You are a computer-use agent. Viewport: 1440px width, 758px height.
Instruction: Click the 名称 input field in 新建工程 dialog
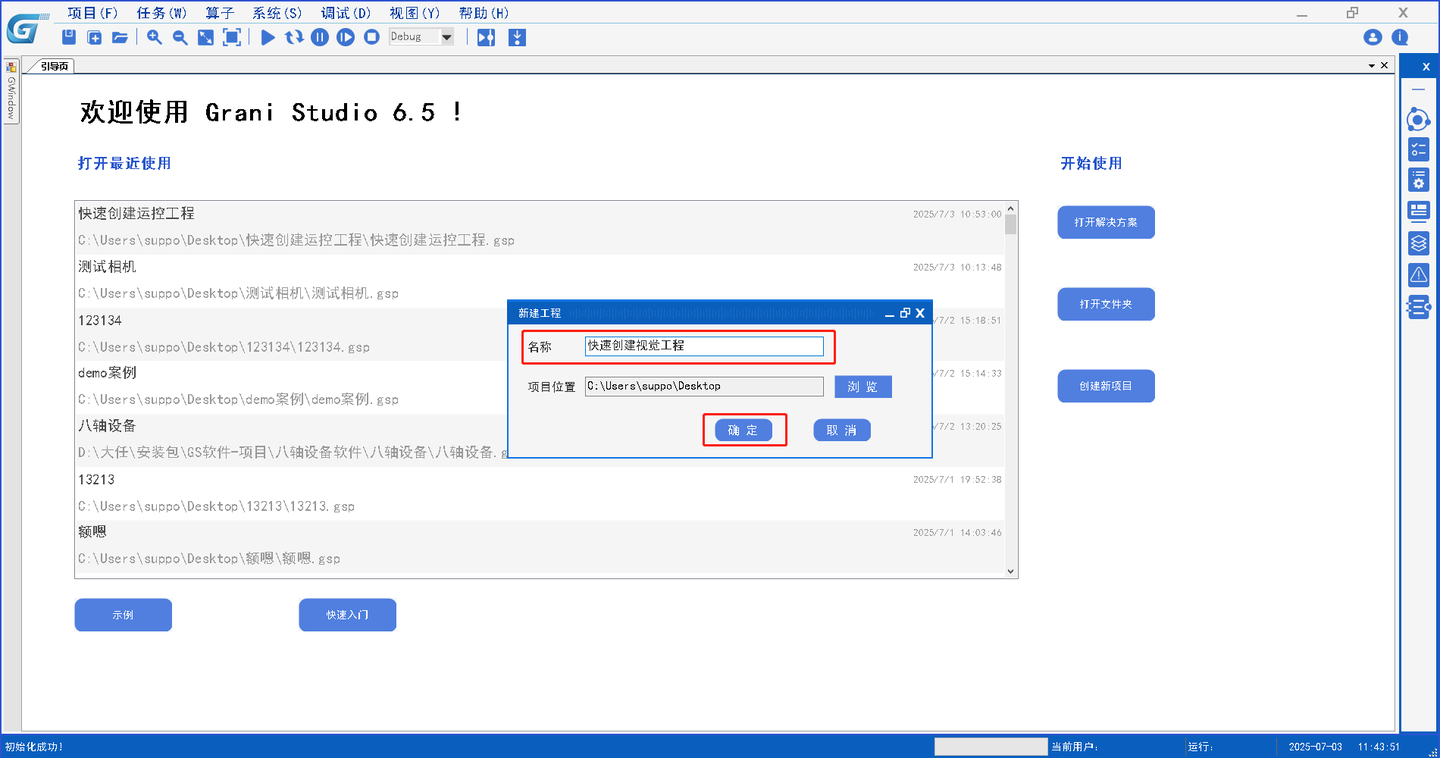click(704, 346)
